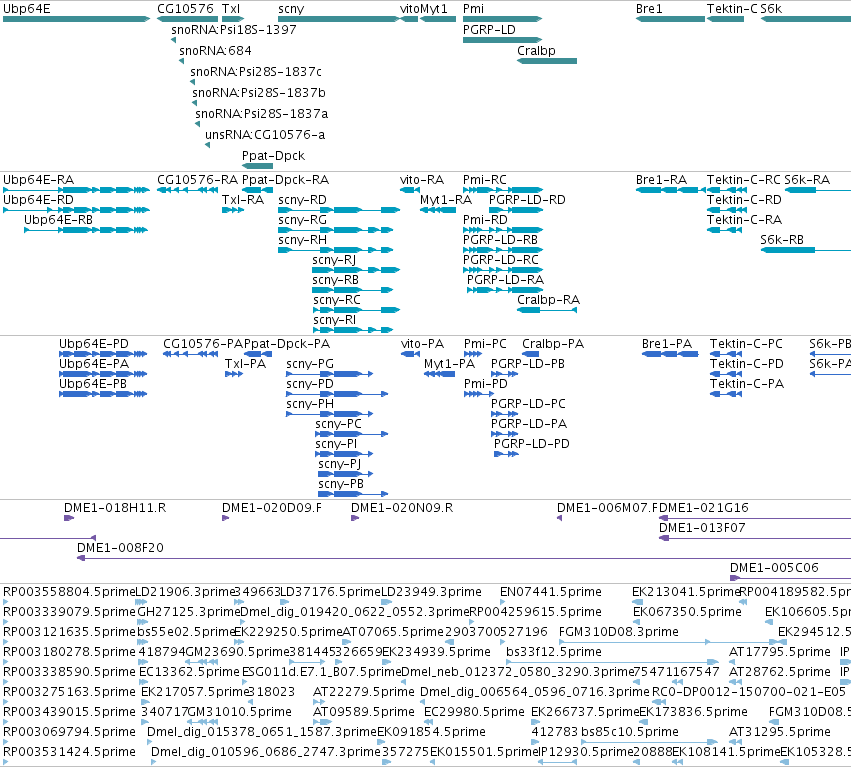Click the Pmi-RC transcript label
851x767 pixels.
point(485,180)
